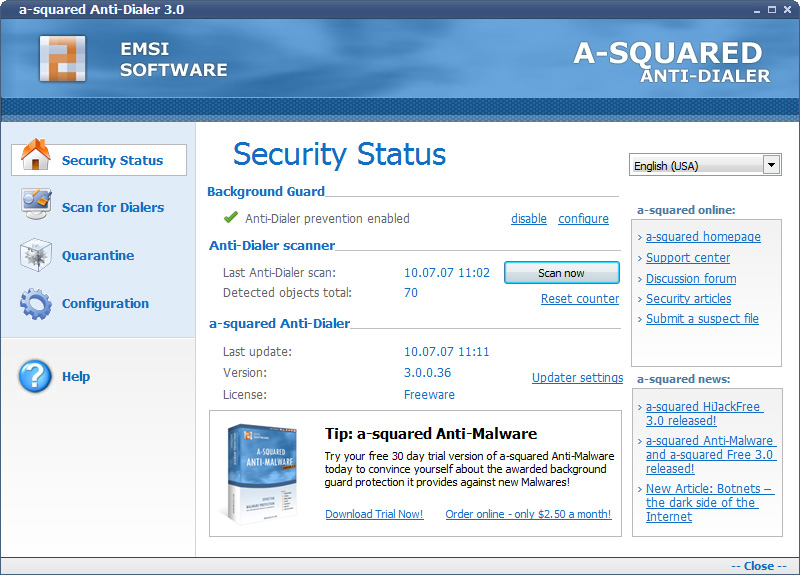Click disable for Background Guard

click(x=529, y=219)
